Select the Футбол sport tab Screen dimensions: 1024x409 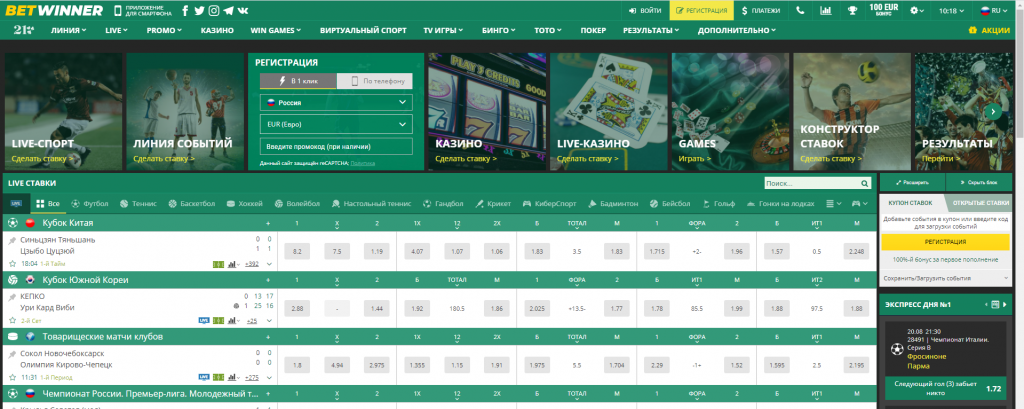[90, 204]
